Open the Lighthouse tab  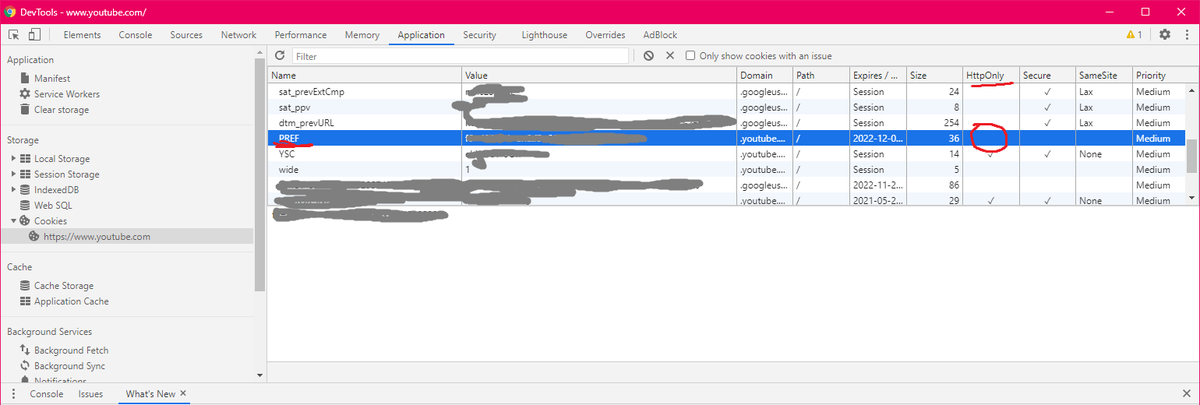click(x=543, y=35)
